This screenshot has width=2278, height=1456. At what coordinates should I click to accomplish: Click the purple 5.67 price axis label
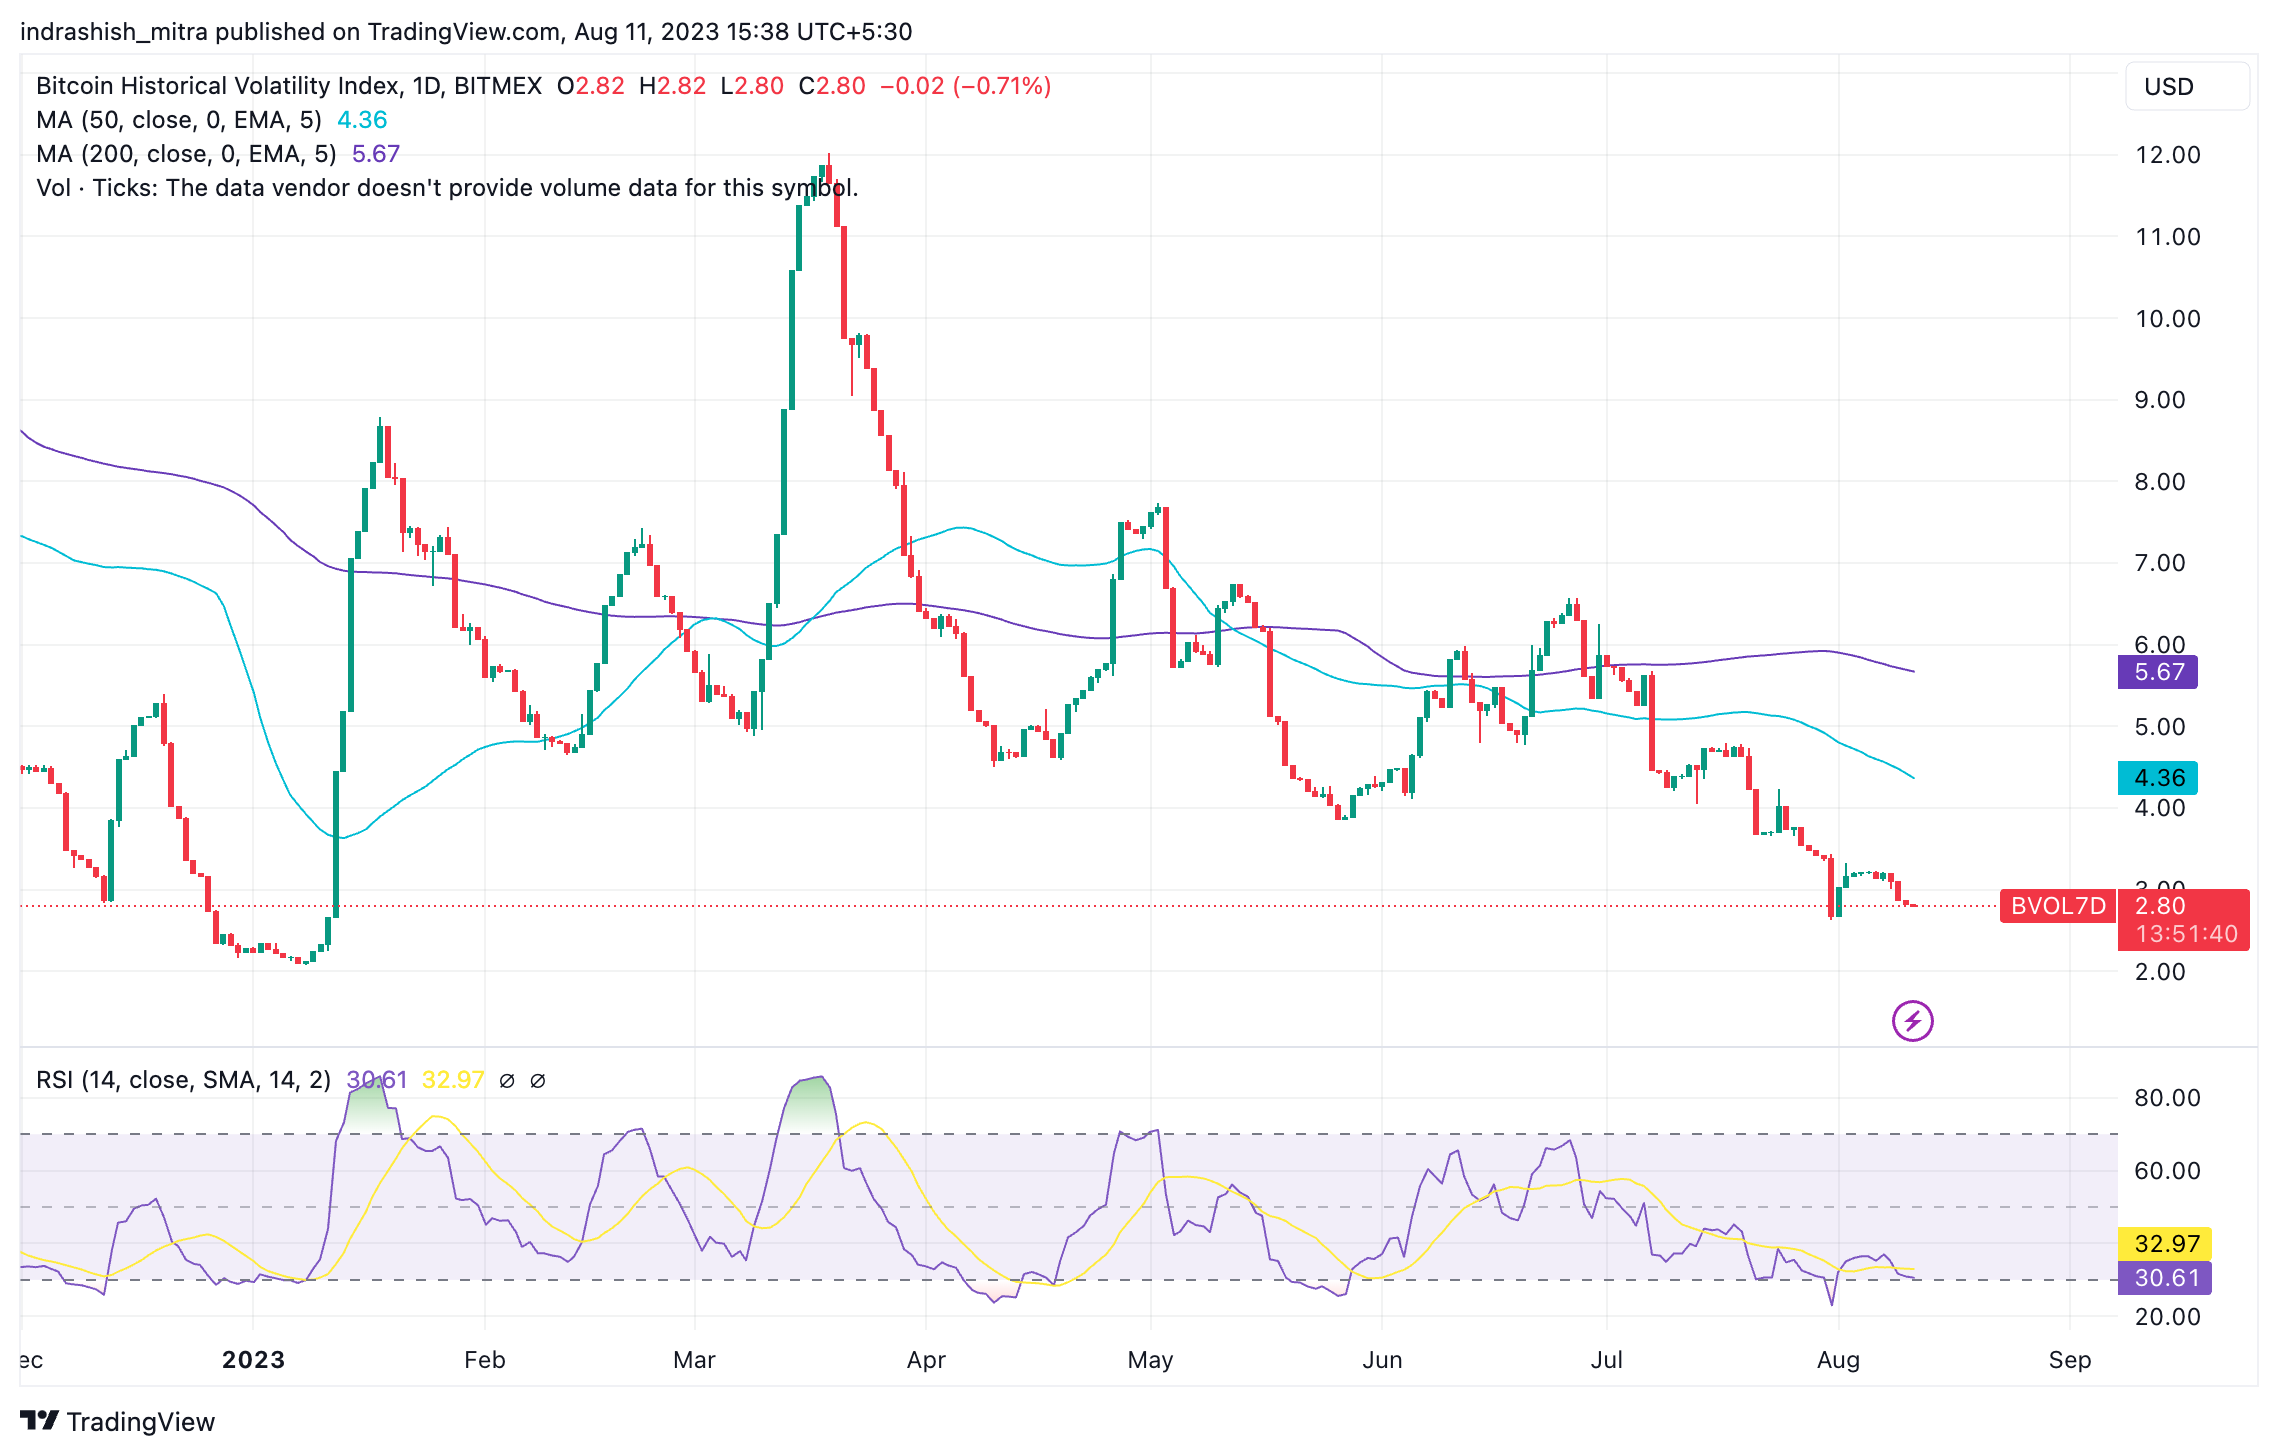pyautogui.click(x=2158, y=672)
